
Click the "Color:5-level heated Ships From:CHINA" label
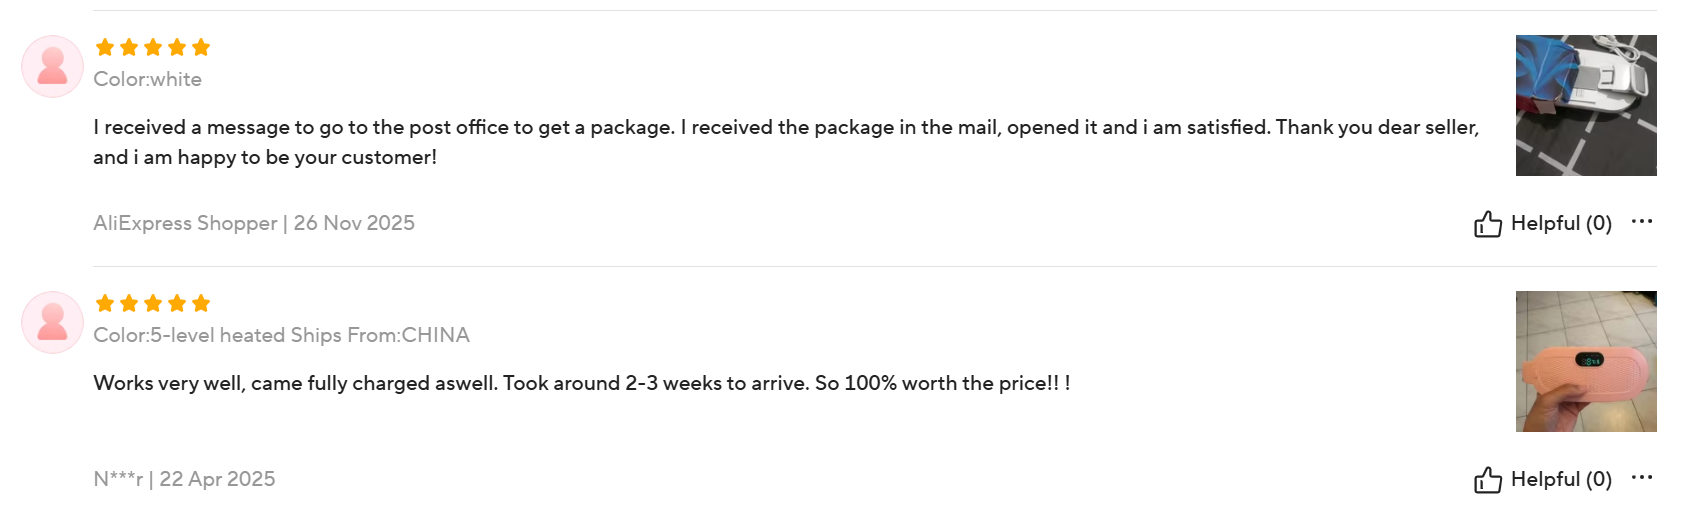pos(281,335)
